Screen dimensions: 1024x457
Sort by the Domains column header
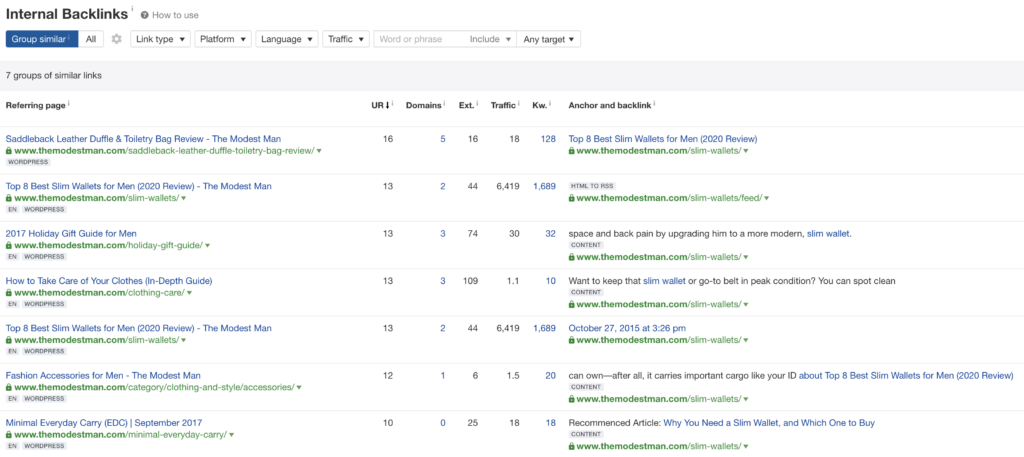(x=423, y=104)
